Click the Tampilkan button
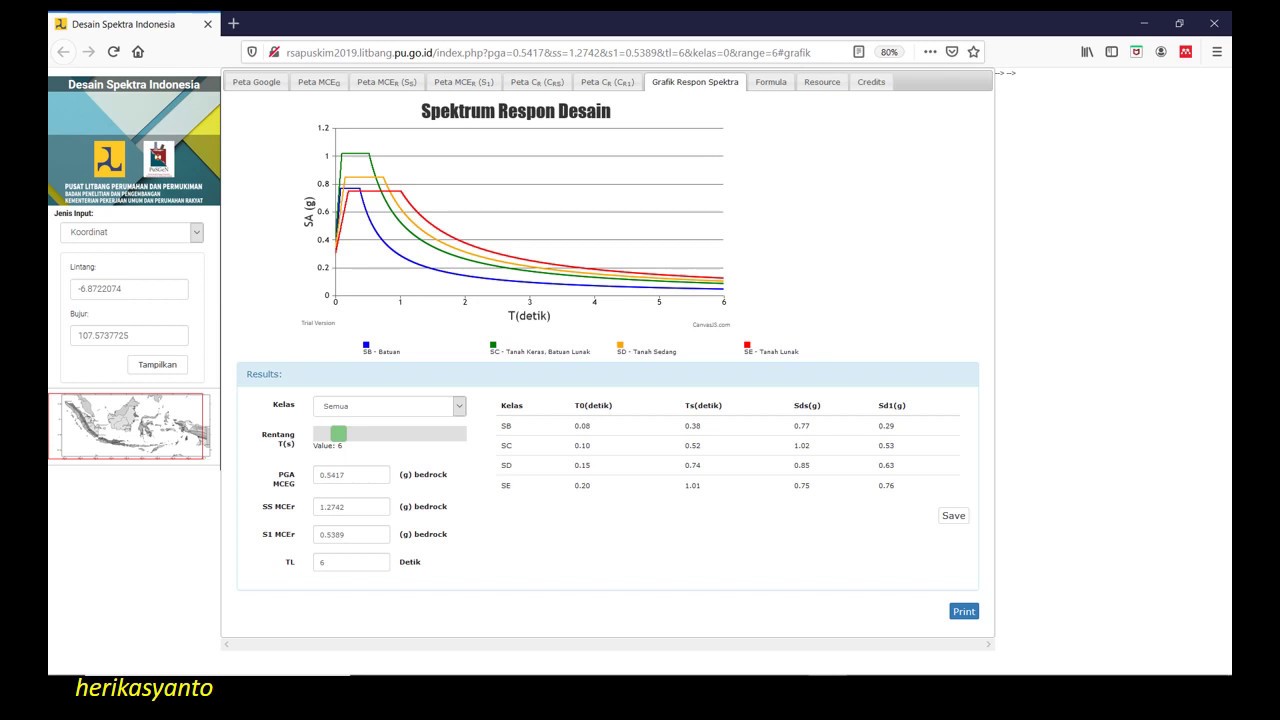The height and width of the screenshot is (720, 1280). [158, 365]
